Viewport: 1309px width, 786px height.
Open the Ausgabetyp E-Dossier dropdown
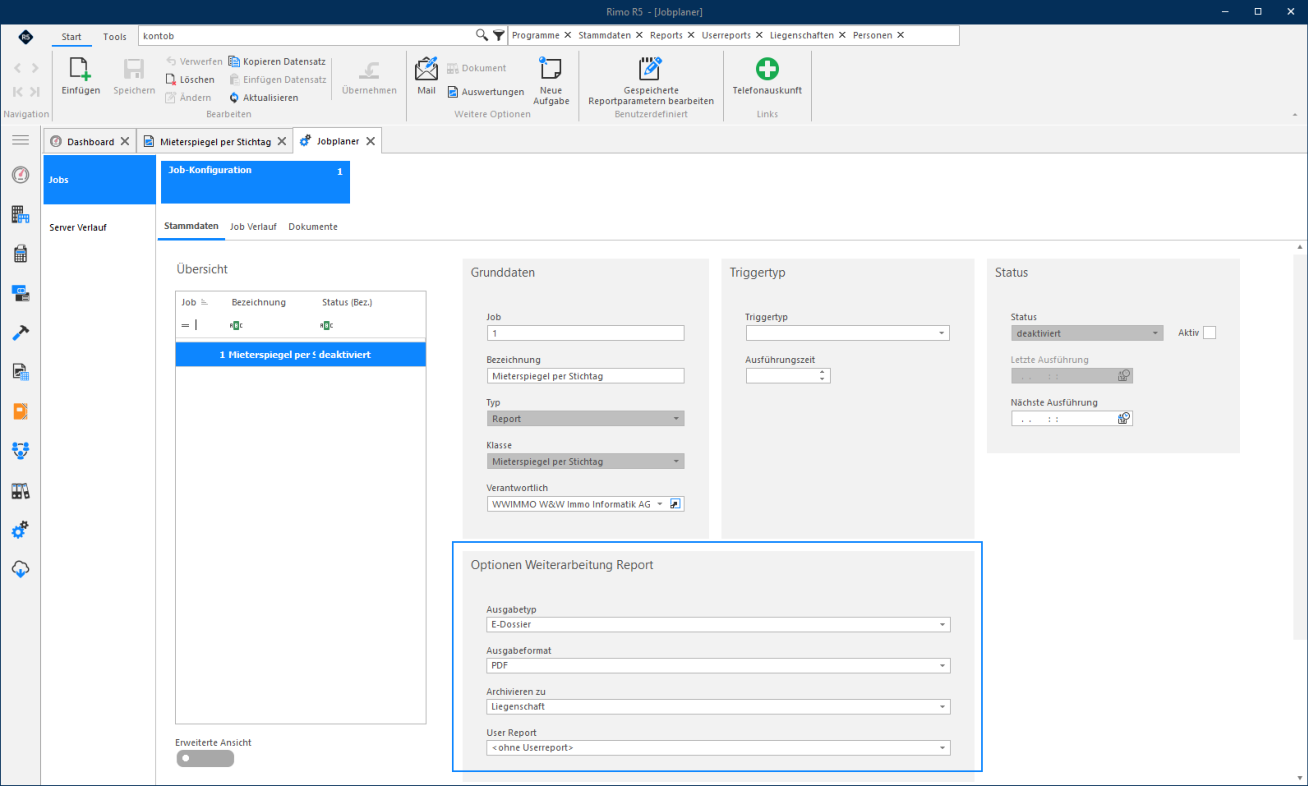[x=718, y=625]
